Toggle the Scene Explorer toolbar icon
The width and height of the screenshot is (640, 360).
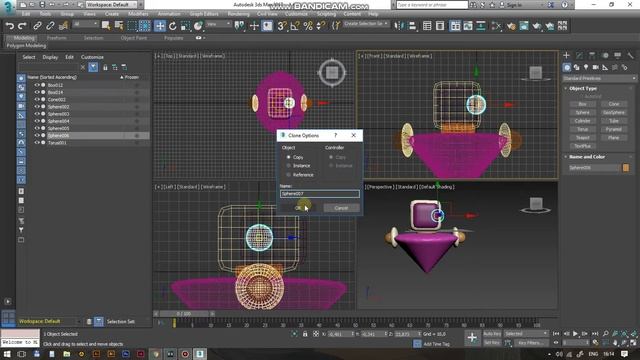point(427,26)
